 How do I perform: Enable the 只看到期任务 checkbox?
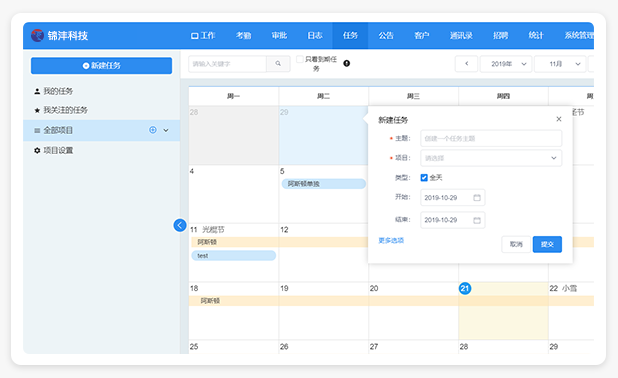pos(300,59)
